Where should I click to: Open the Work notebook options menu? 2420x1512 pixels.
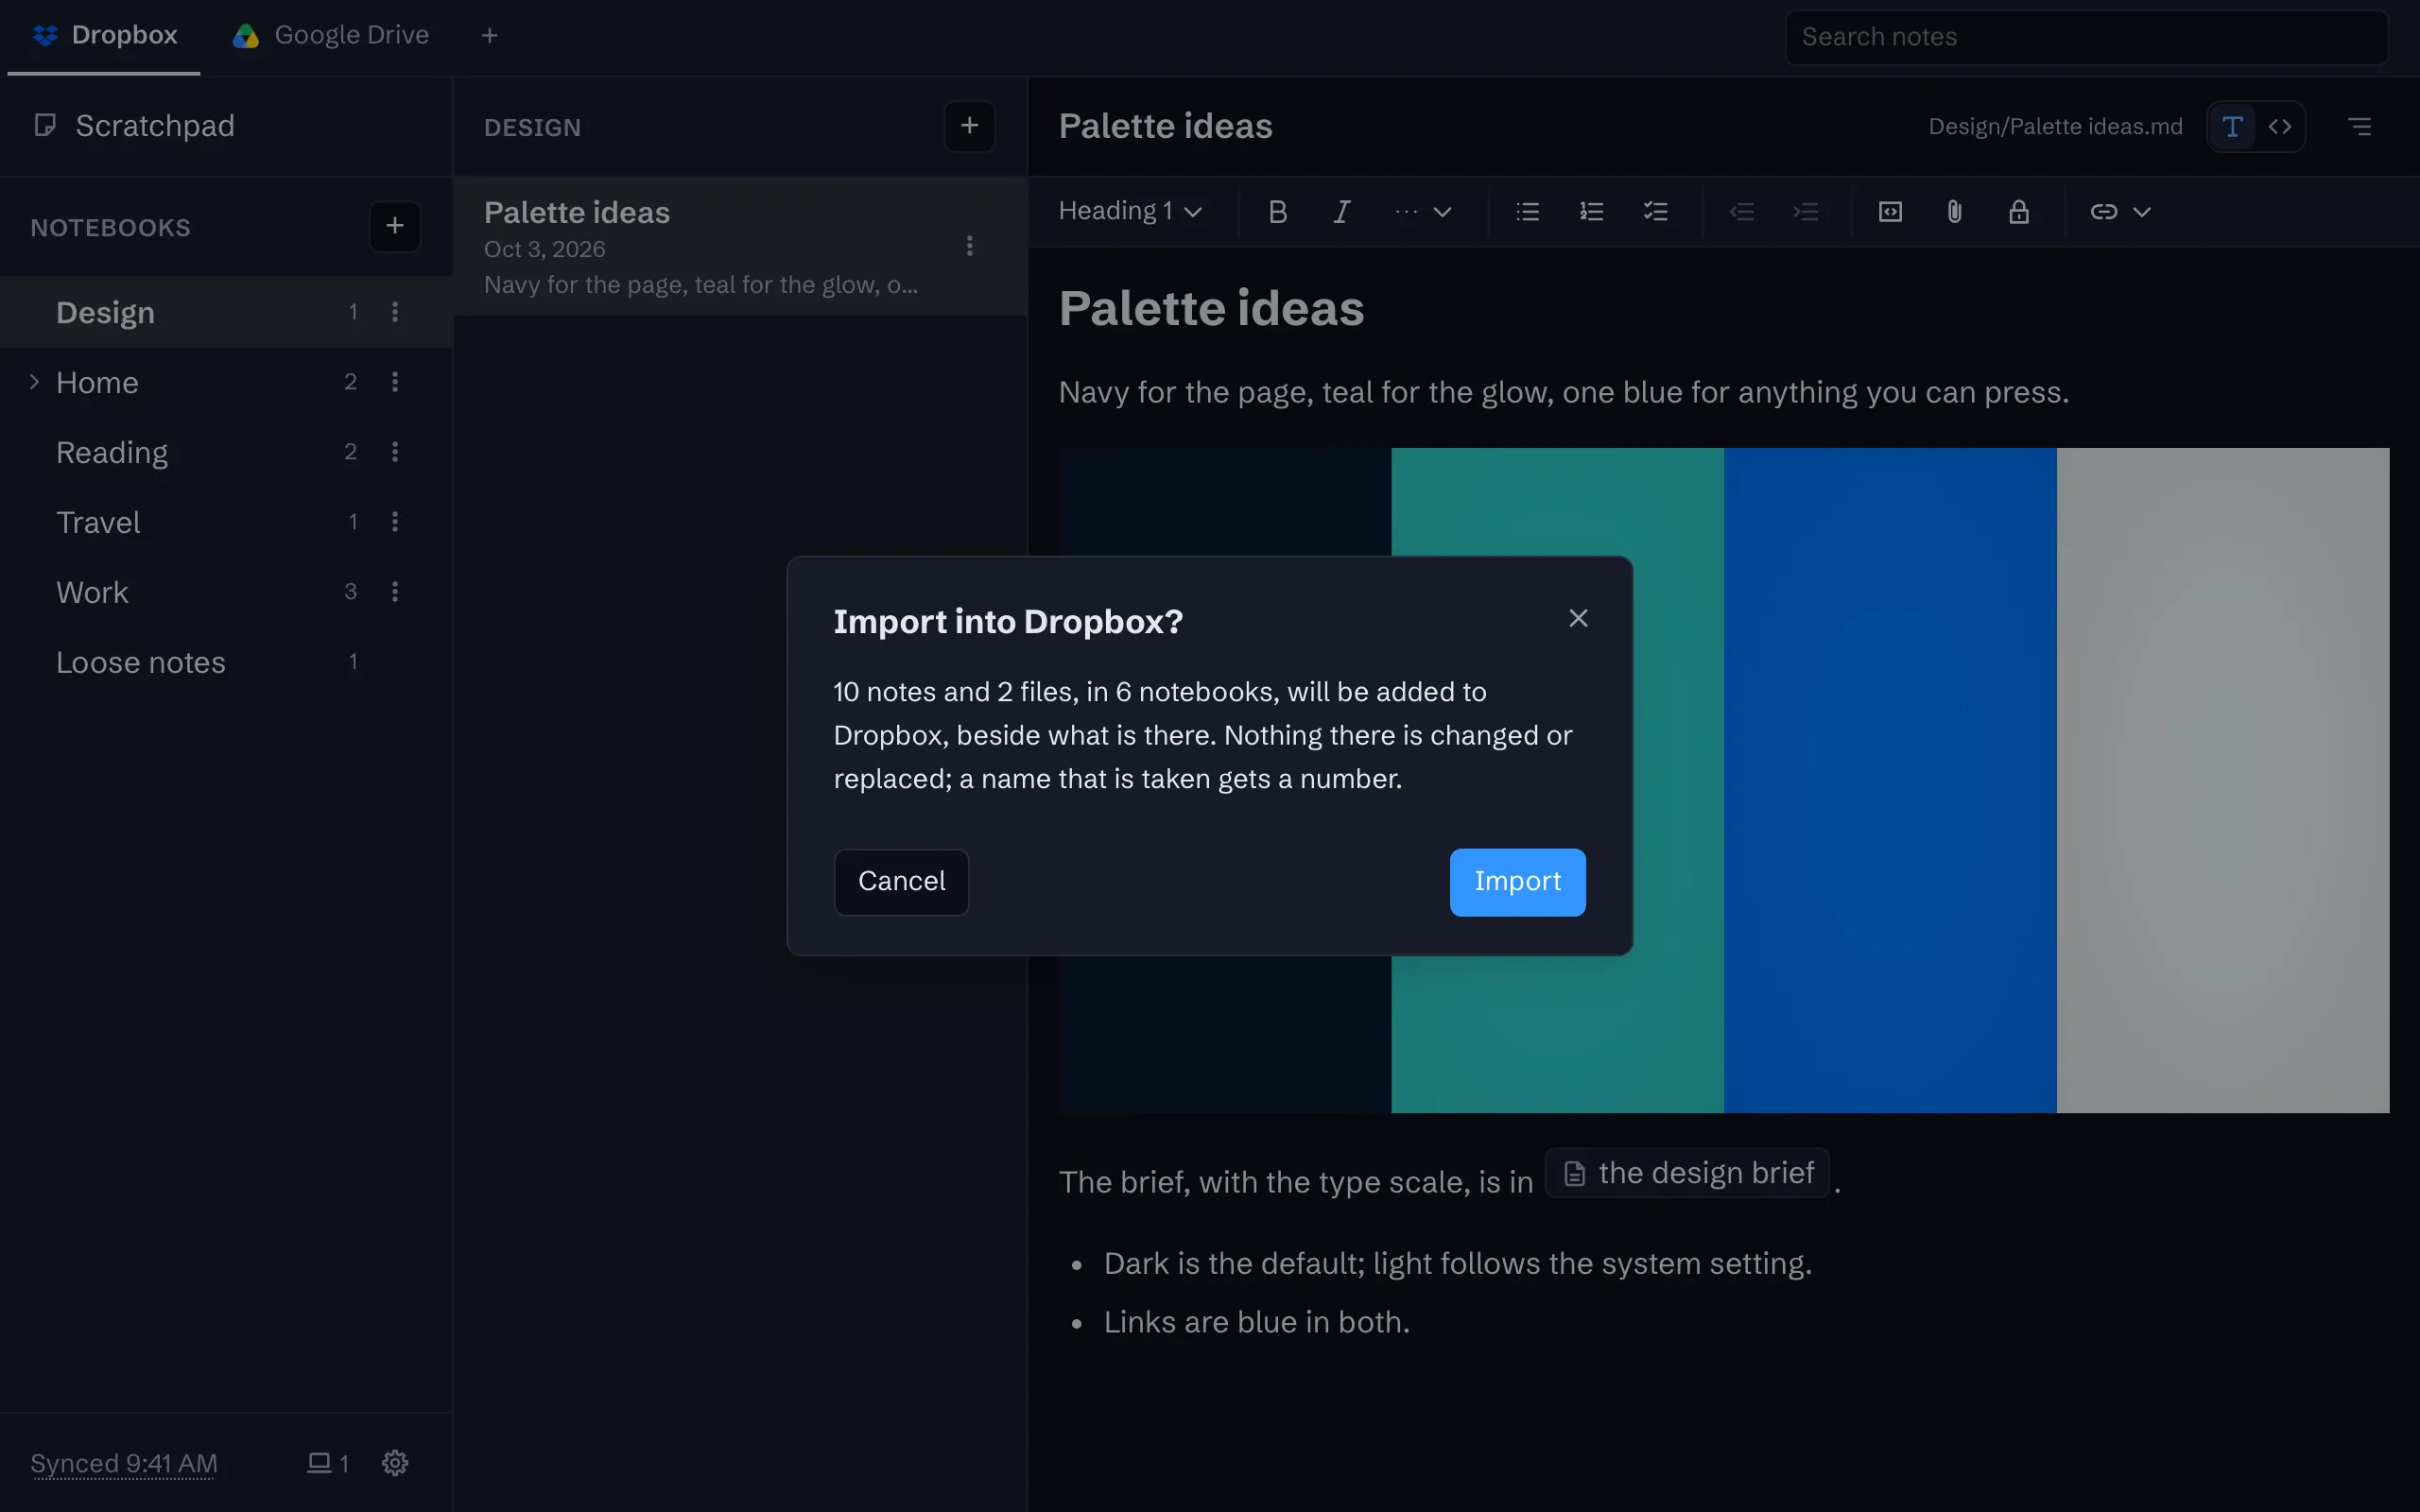coord(395,592)
